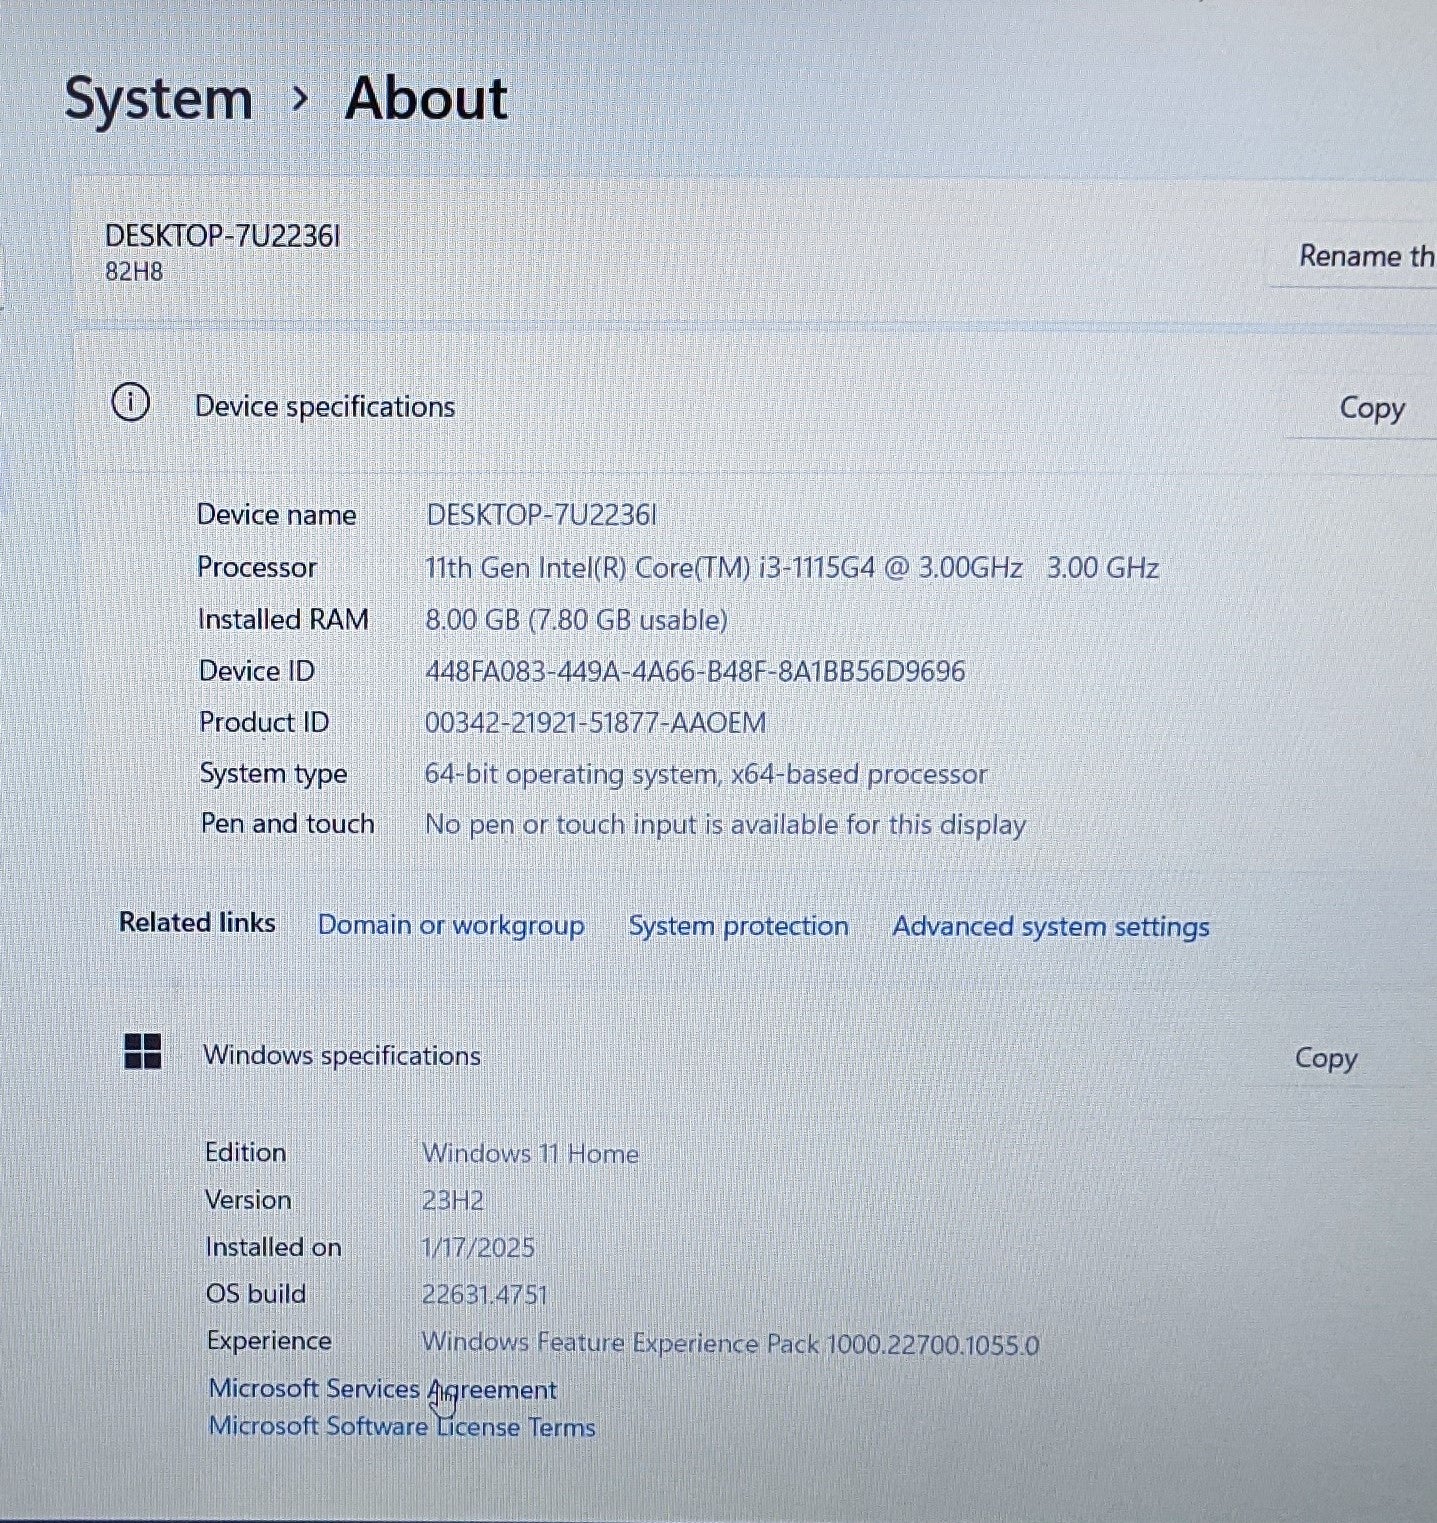The height and width of the screenshot is (1523, 1437).
Task: Click the Edition value Windows 11 Home
Action: click(530, 1153)
